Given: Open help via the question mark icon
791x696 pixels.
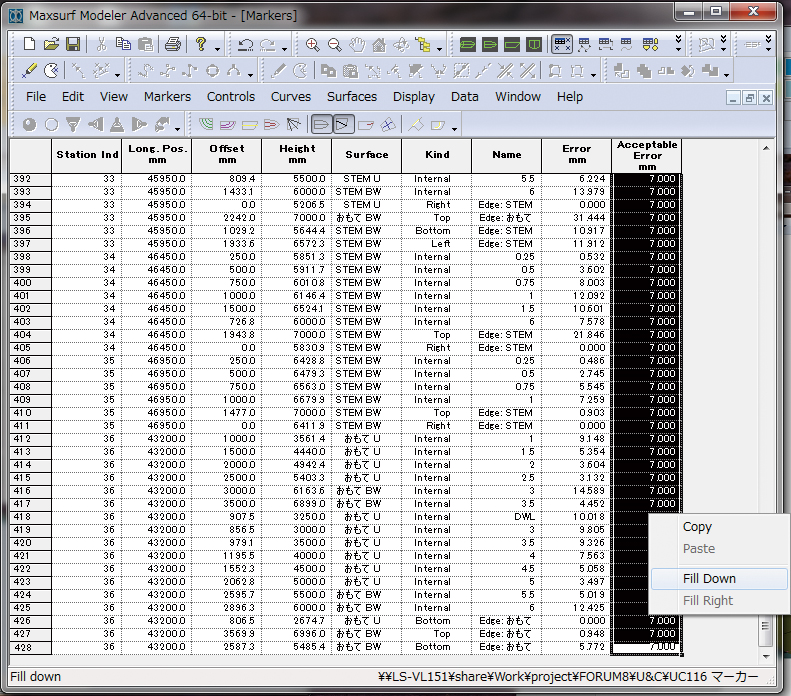Looking at the screenshot, I should point(201,44).
